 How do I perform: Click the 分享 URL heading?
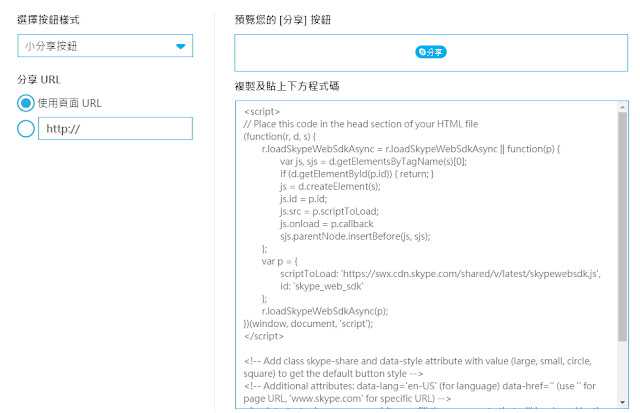(39, 80)
